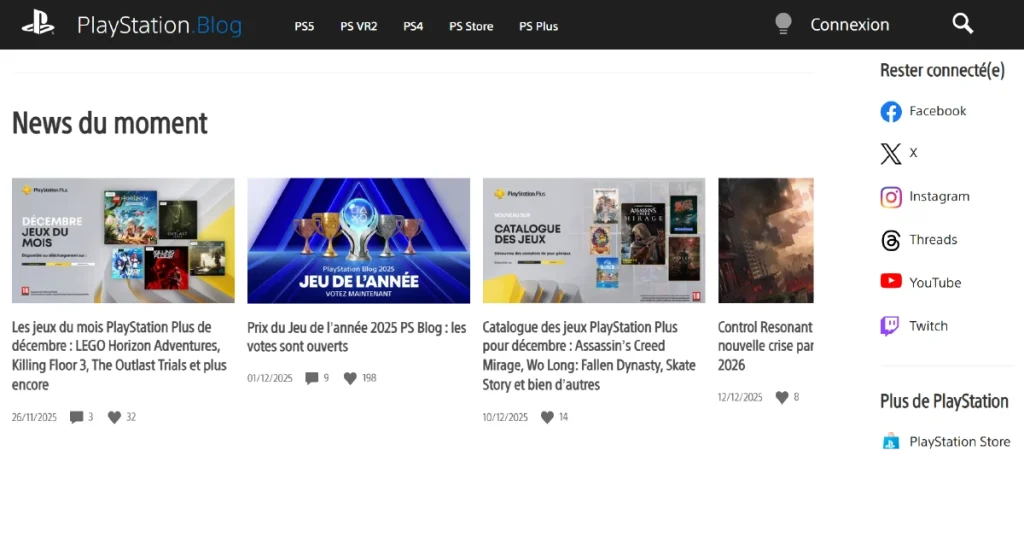Like the 10/12/2025 catalogue article heart

547,417
